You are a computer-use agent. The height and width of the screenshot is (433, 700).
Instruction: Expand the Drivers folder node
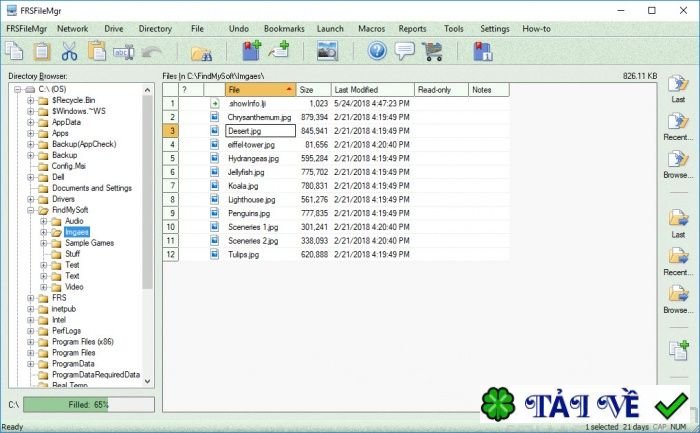[x=30, y=199]
